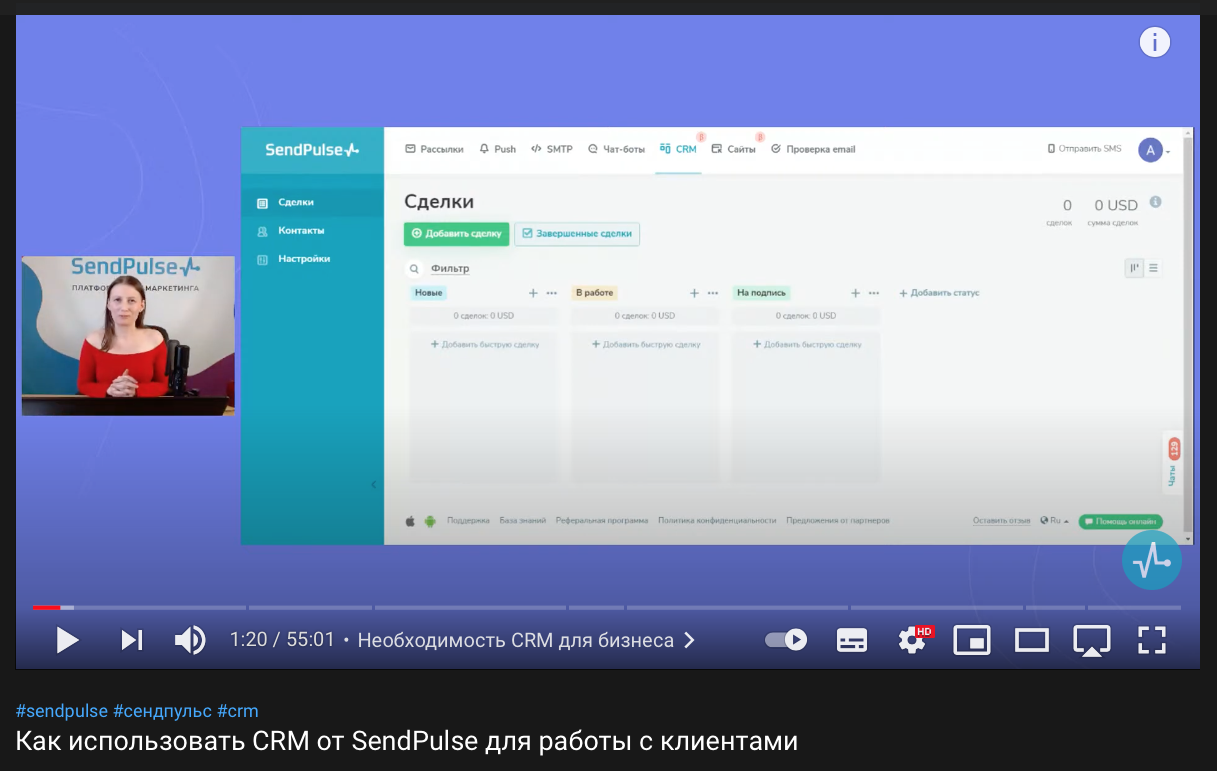Open the Чаты side panel
The image size is (1217, 771).
pyautogui.click(x=1173, y=463)
